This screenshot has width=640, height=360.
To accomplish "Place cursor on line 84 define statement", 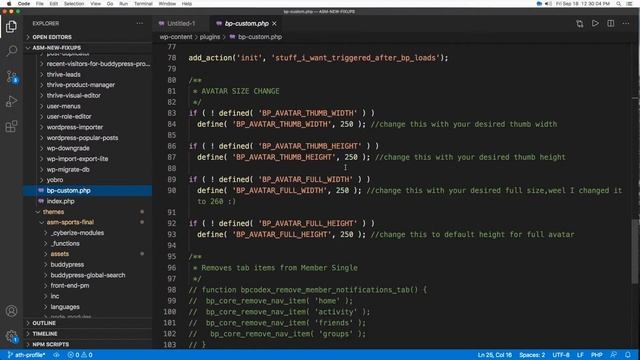I will tap(281, 124).
